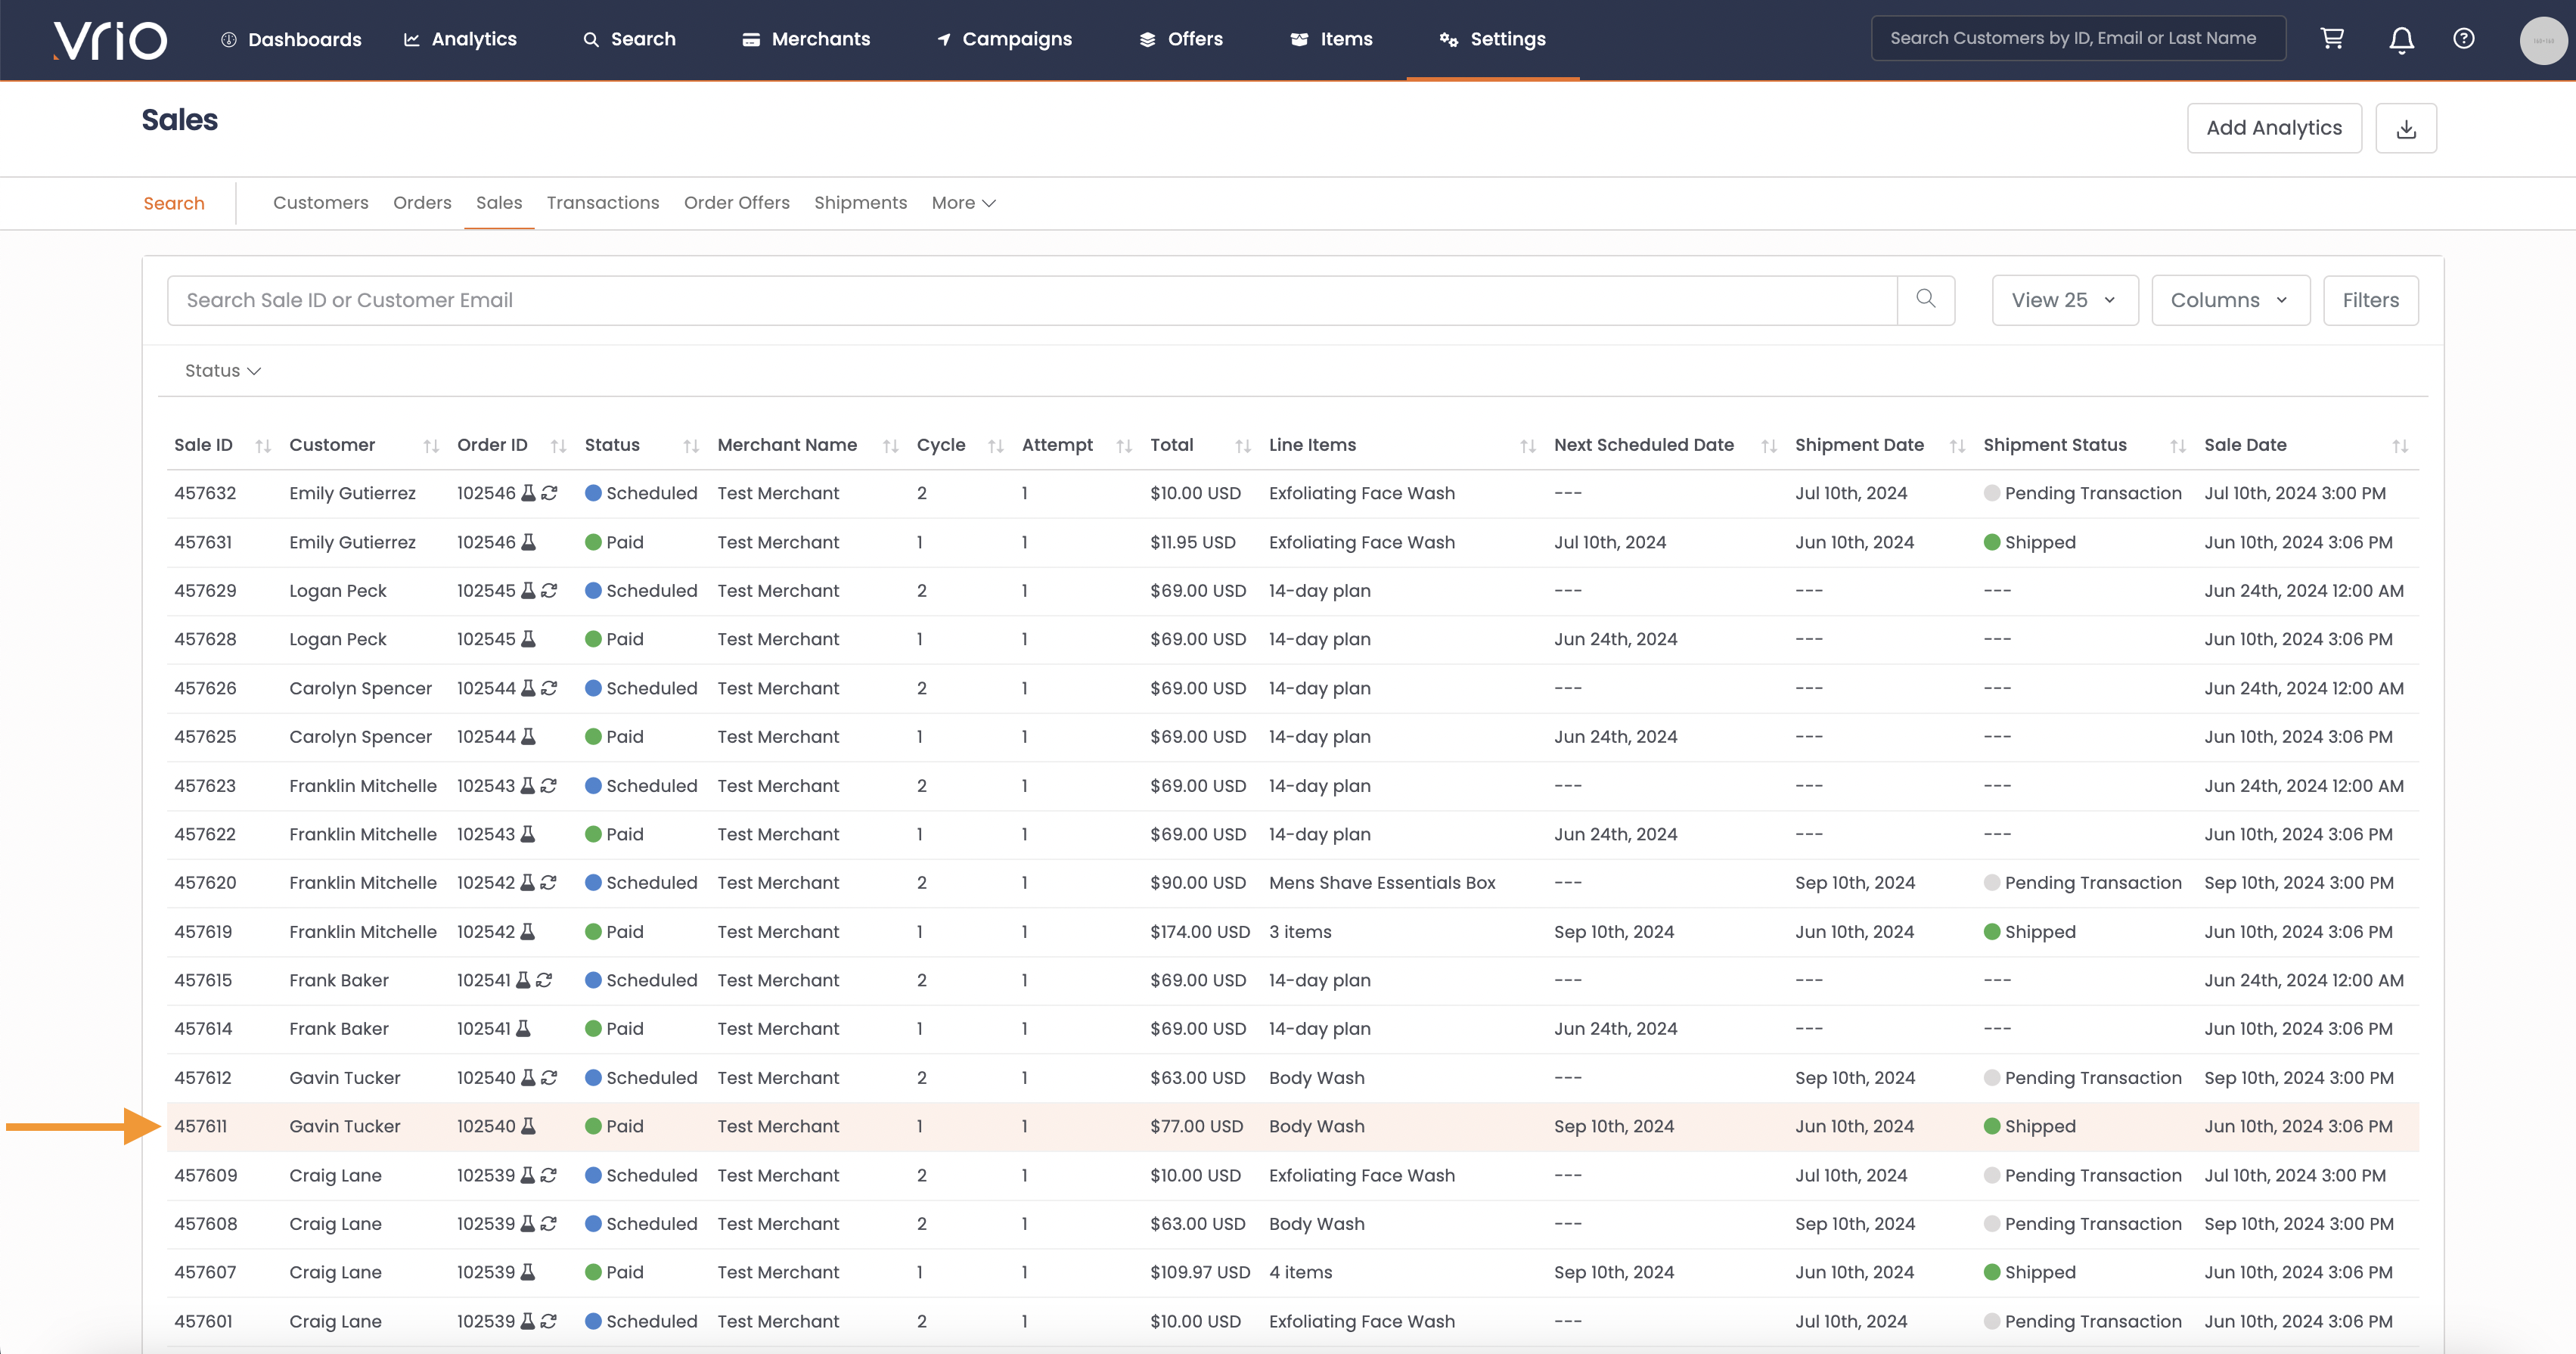Click the test flask icon on sale 457631
This screenshot has width=2576, height=1354.
[x=528, y=542]
